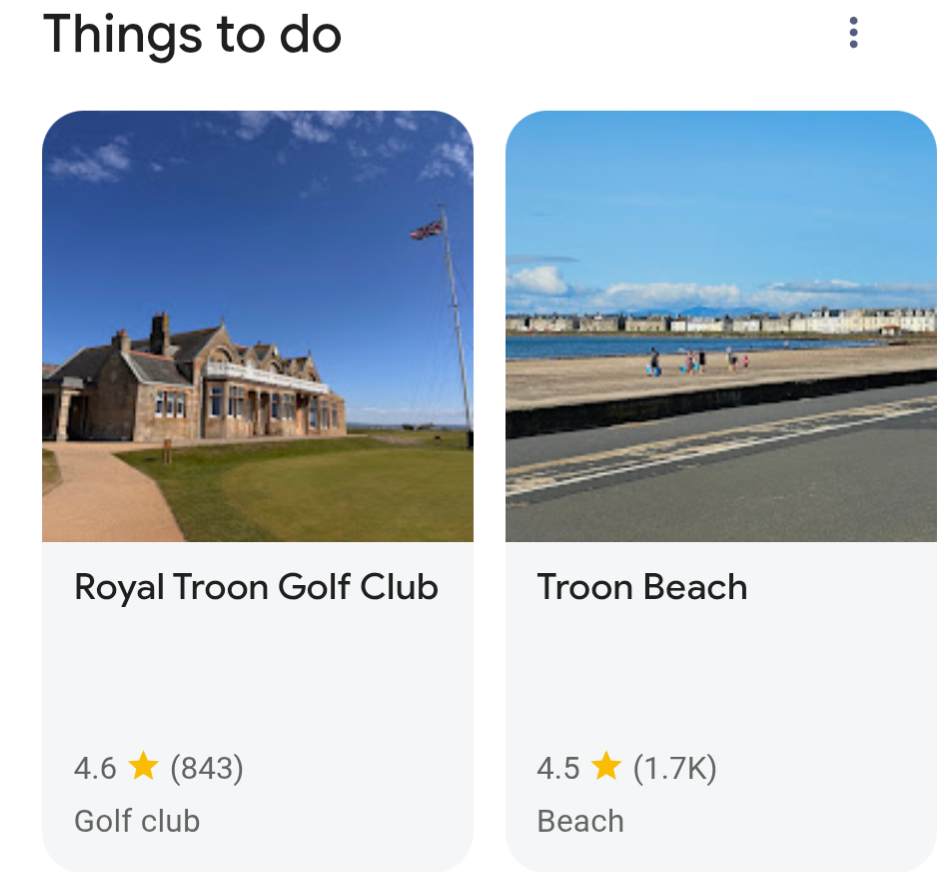View the (1.7K) reviews count

tap(675, 768)
